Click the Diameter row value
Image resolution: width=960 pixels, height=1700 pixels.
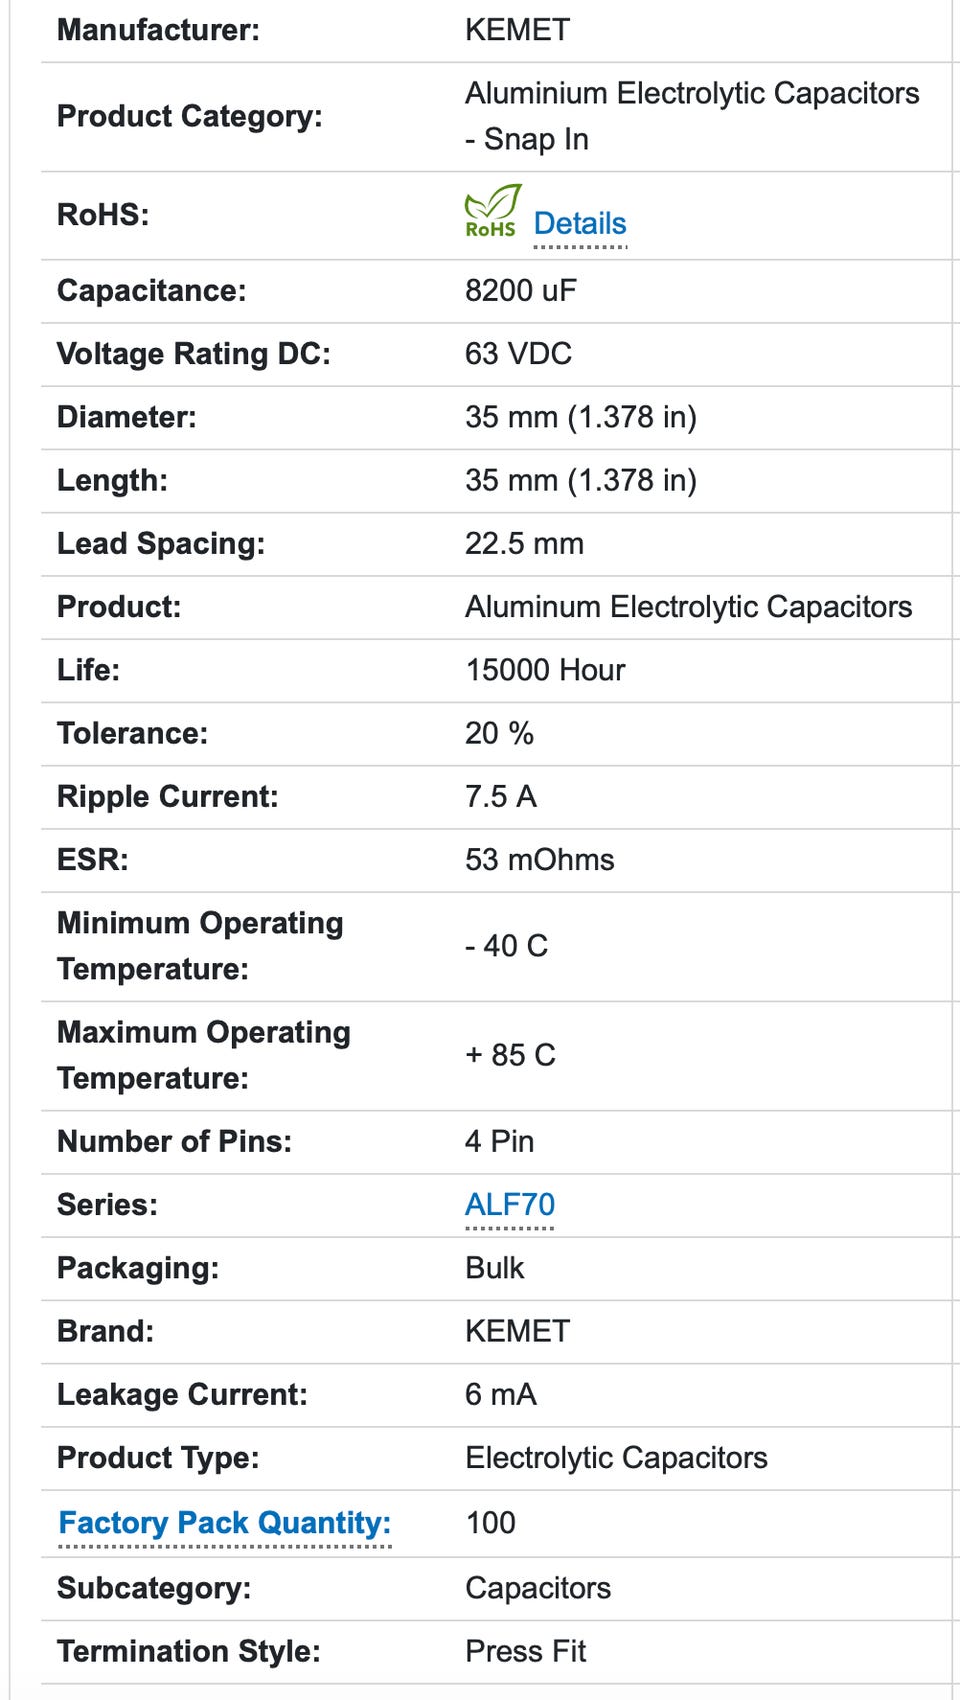pyautogui.click(x=580, y=416)
